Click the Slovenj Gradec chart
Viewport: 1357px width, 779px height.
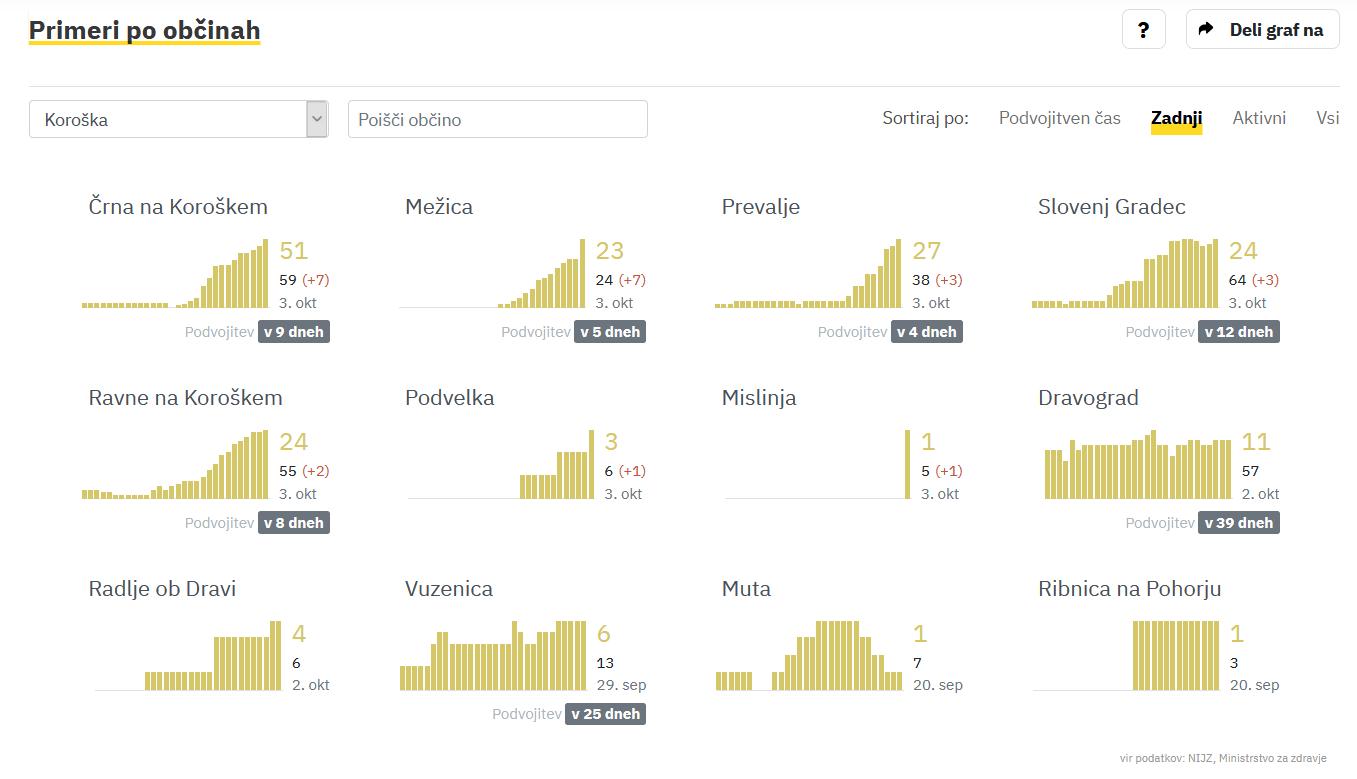point(1125,275)
